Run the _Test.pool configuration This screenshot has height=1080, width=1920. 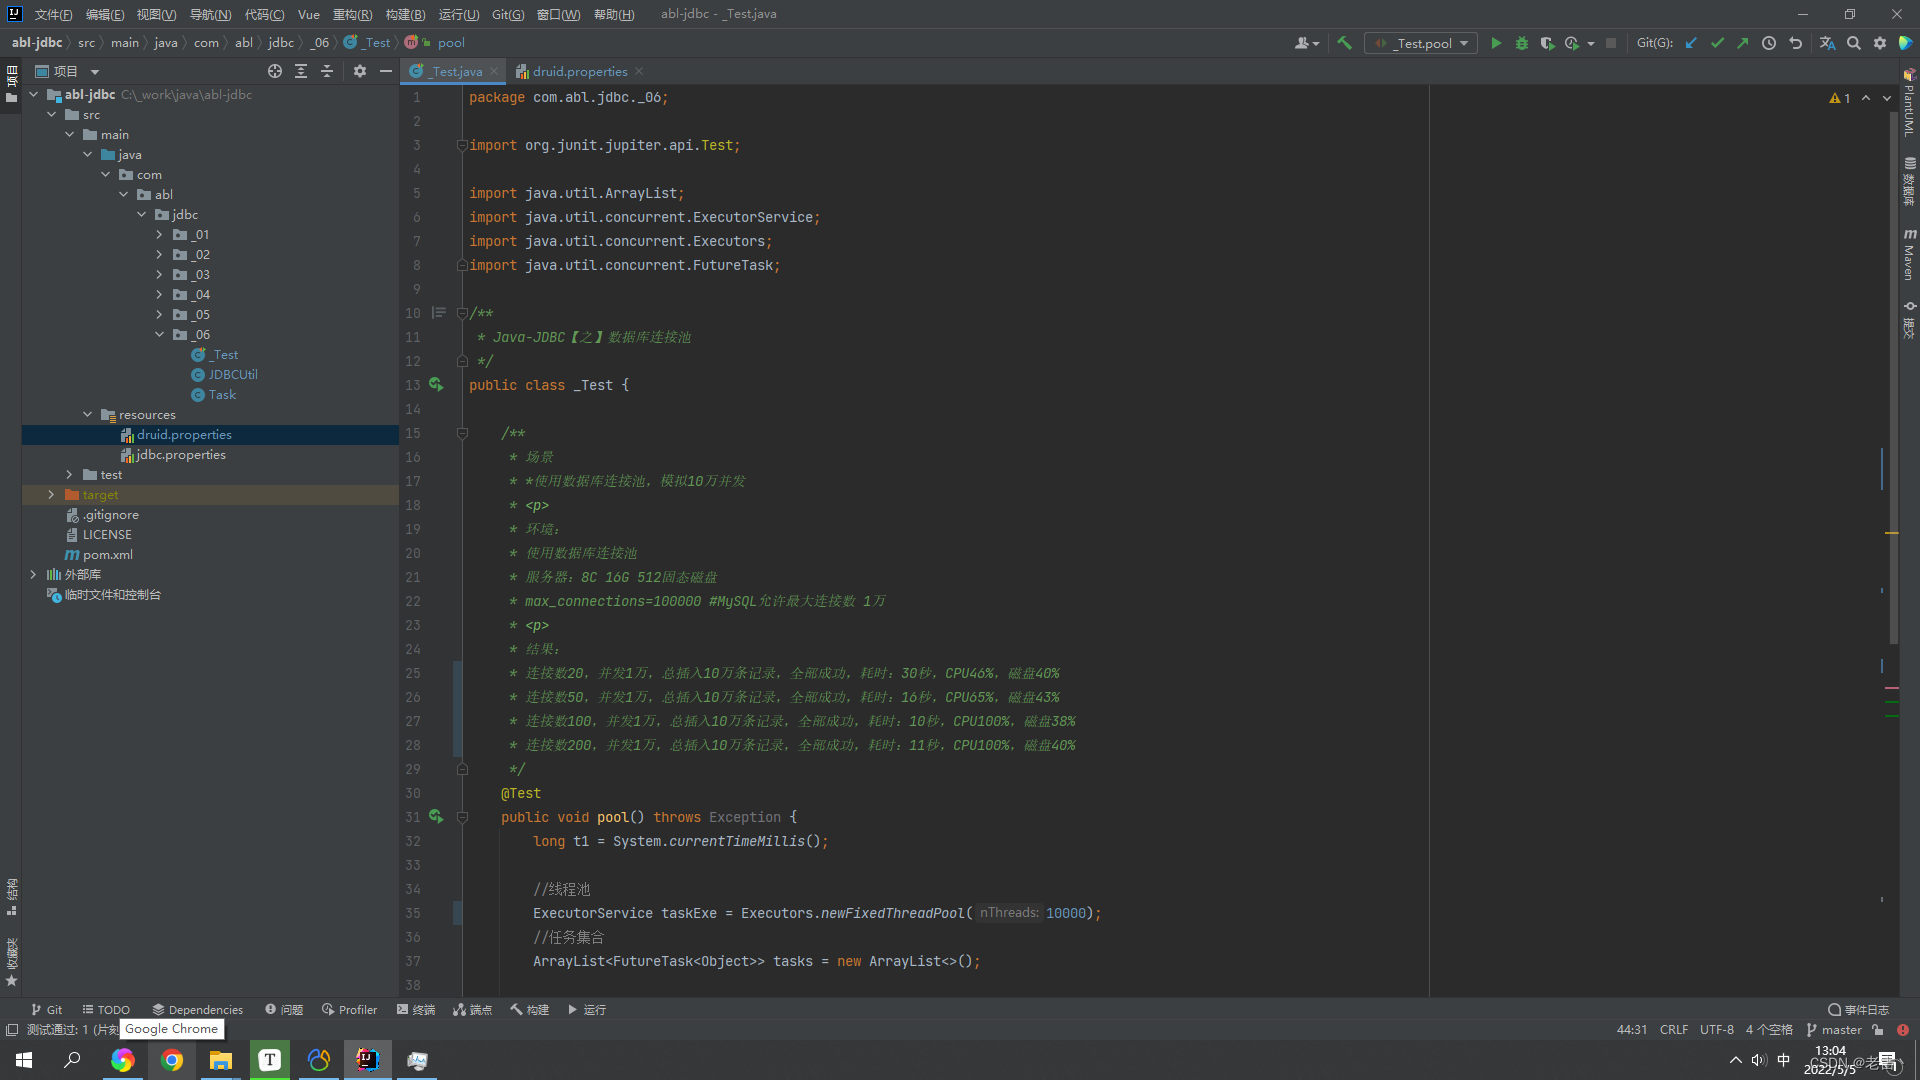pyautogui.click(x=1496, y=43)
